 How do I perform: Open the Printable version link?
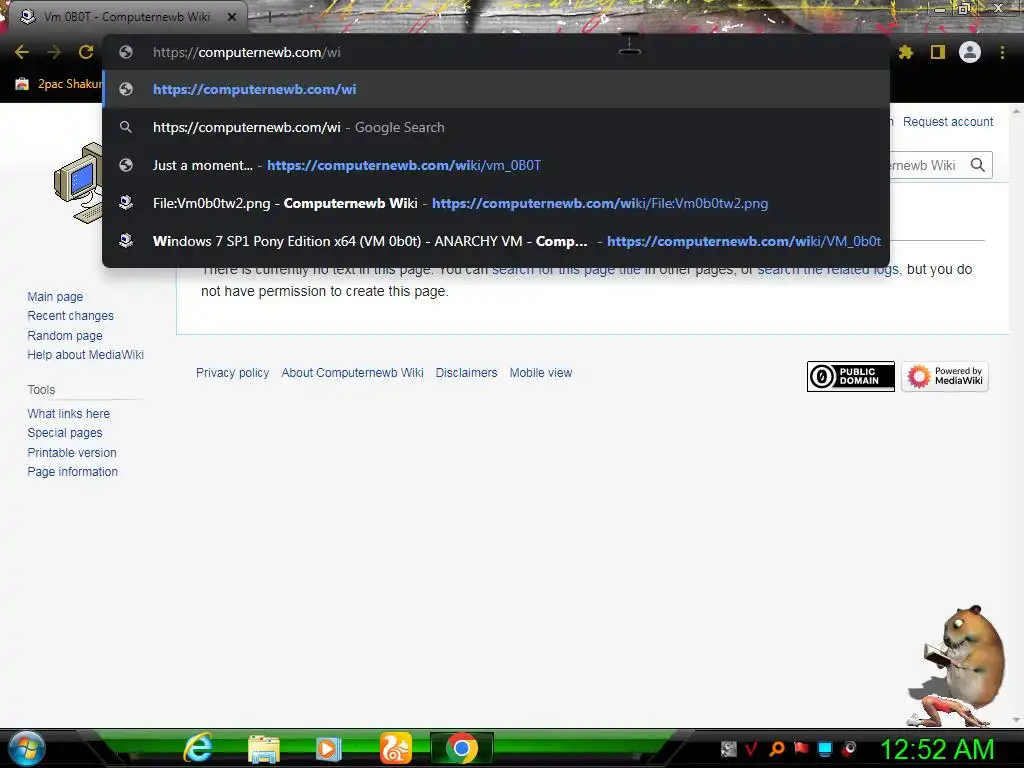click(x=72, y=453)
